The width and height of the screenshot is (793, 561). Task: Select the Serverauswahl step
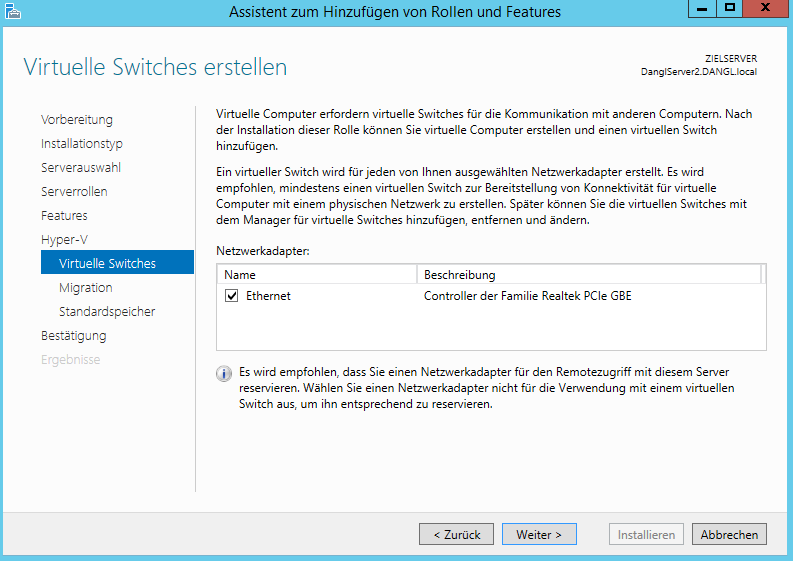tap(81, 167)
